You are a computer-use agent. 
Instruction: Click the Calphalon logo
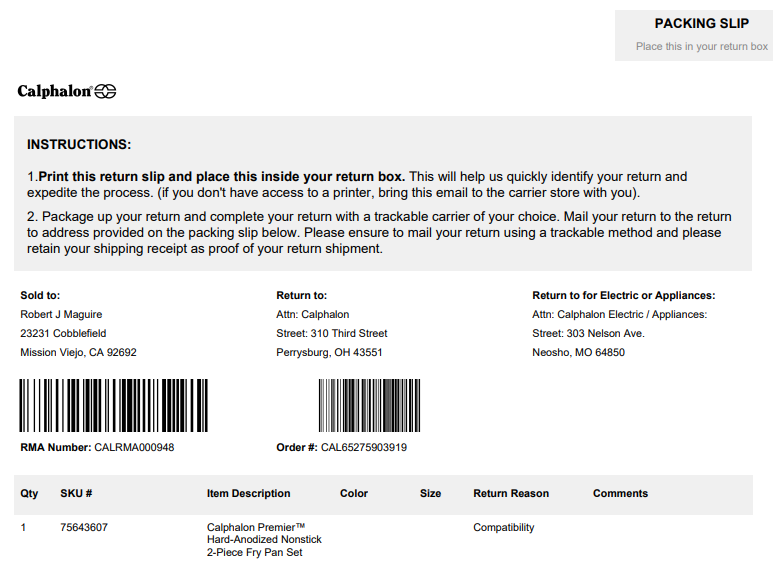tap(67, 91)
